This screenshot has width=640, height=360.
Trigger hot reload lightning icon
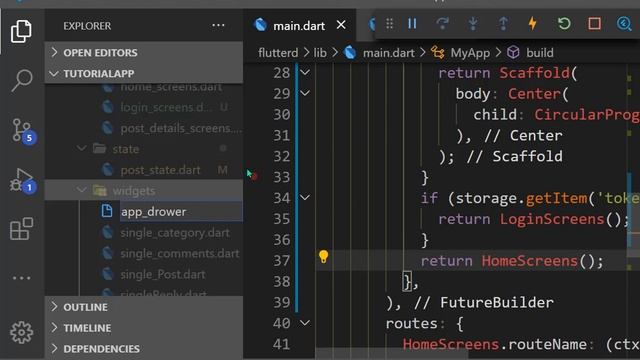[x=533, y=24]
